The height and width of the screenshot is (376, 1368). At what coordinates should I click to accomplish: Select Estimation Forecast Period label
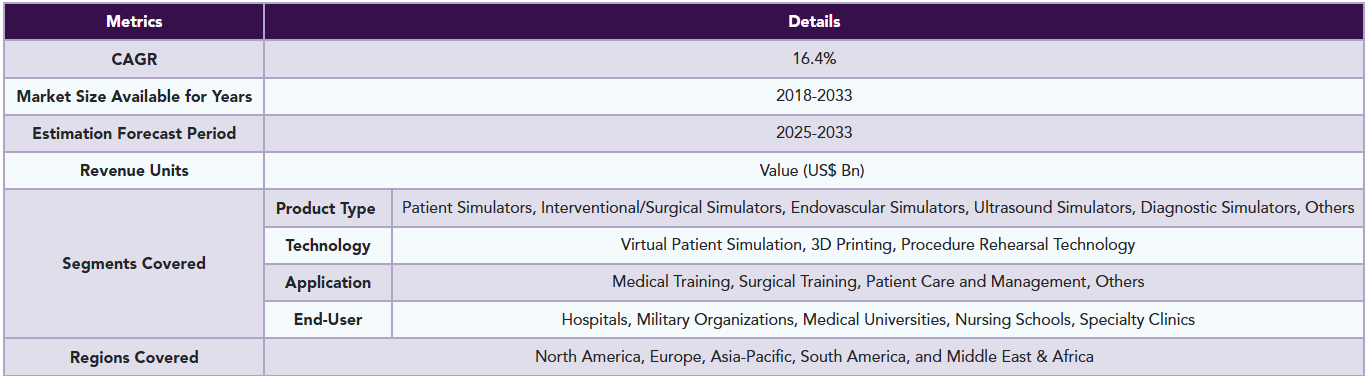pyautogui.click(x=134, y=133)
